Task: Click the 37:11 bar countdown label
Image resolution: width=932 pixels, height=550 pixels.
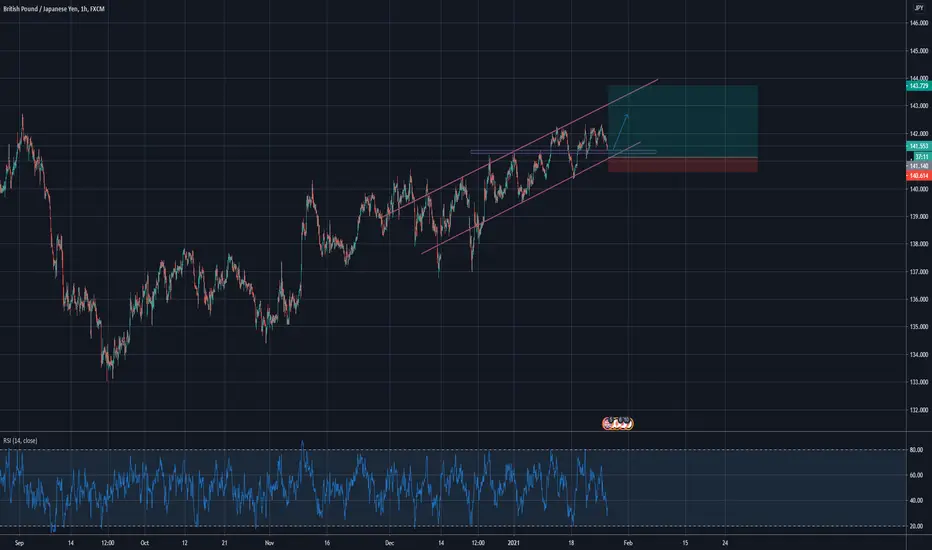Action: (x=921, y=157)
